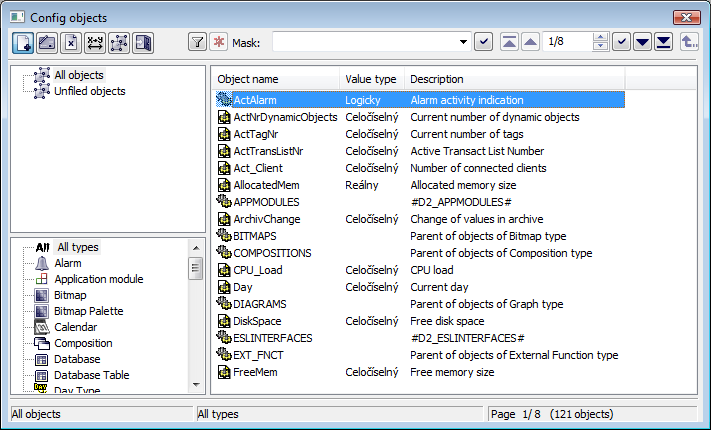
Task: Sort by Value type column header
Action: 371,79
